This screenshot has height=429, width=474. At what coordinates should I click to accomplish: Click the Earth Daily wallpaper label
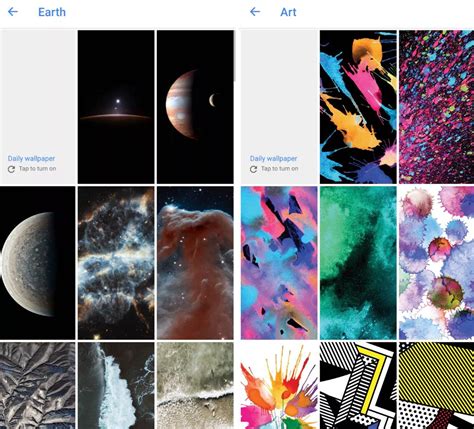(31, 159)
